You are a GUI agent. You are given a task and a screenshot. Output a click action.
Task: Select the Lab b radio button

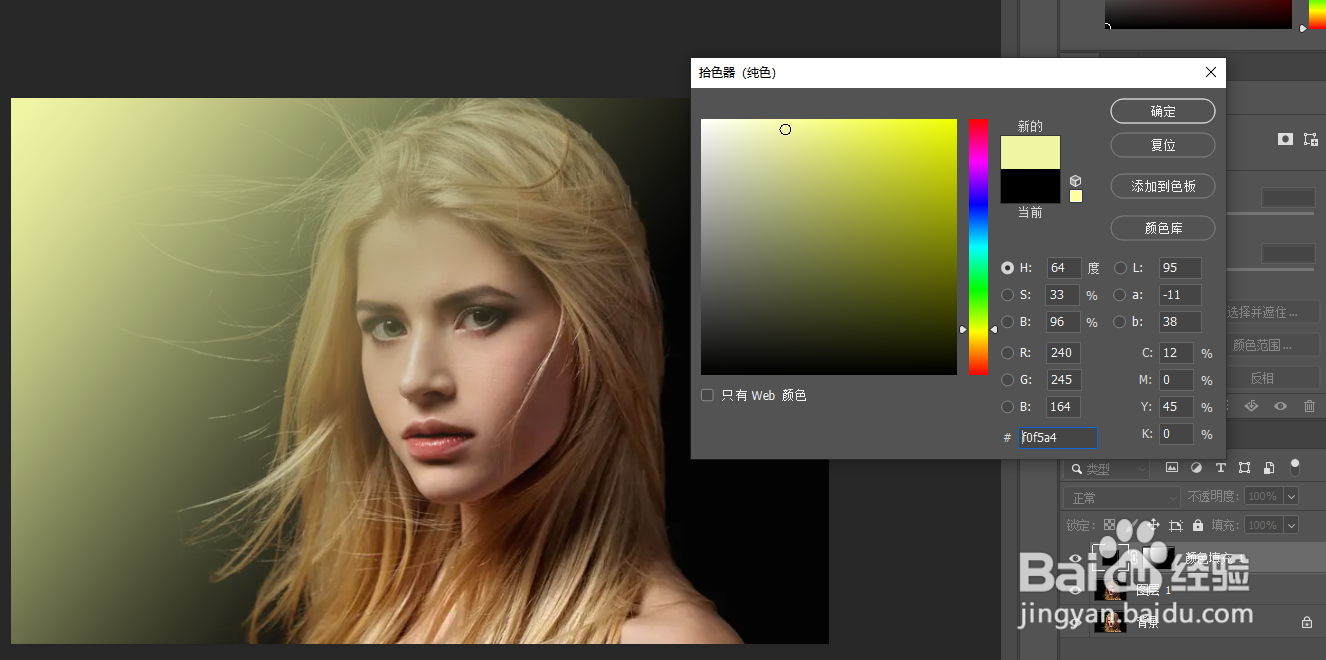(1120, 322)
